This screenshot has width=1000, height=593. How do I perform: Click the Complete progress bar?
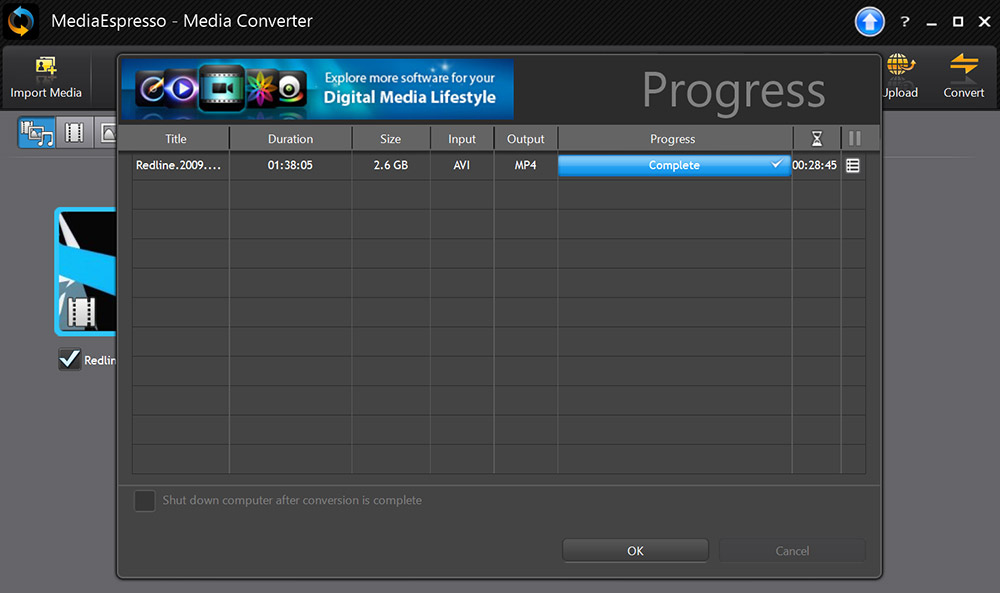674,165
